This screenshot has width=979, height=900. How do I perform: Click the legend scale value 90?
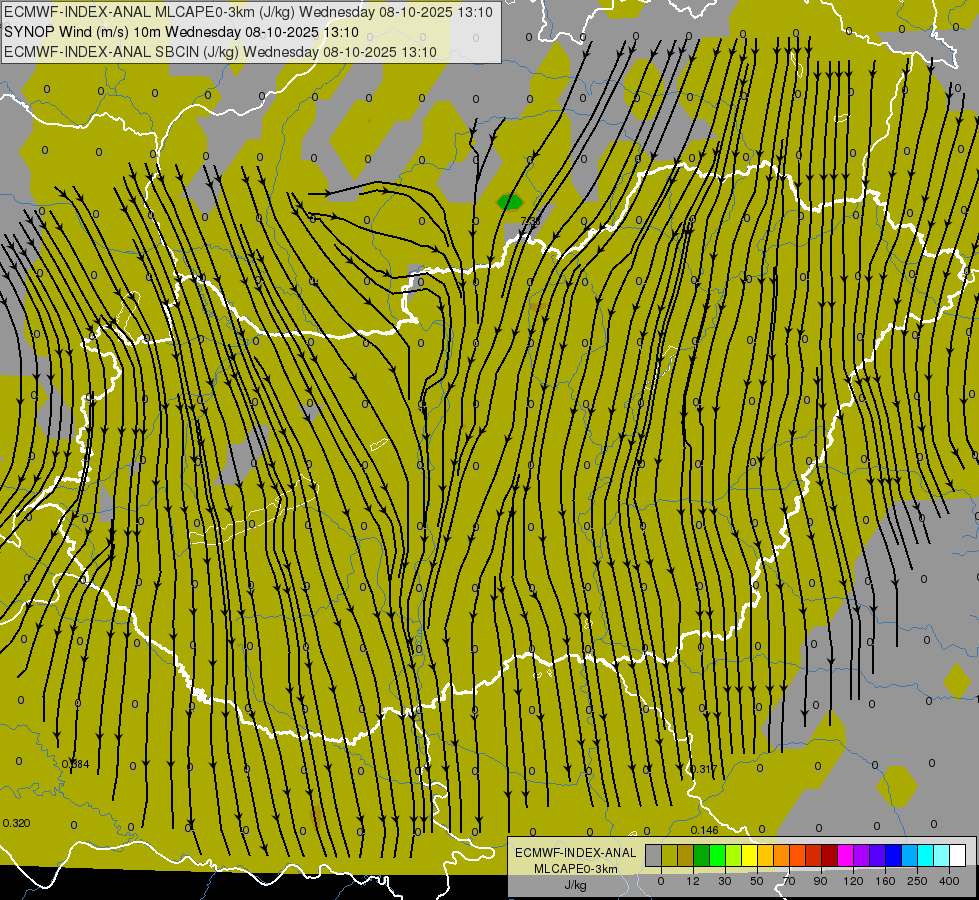820,881
